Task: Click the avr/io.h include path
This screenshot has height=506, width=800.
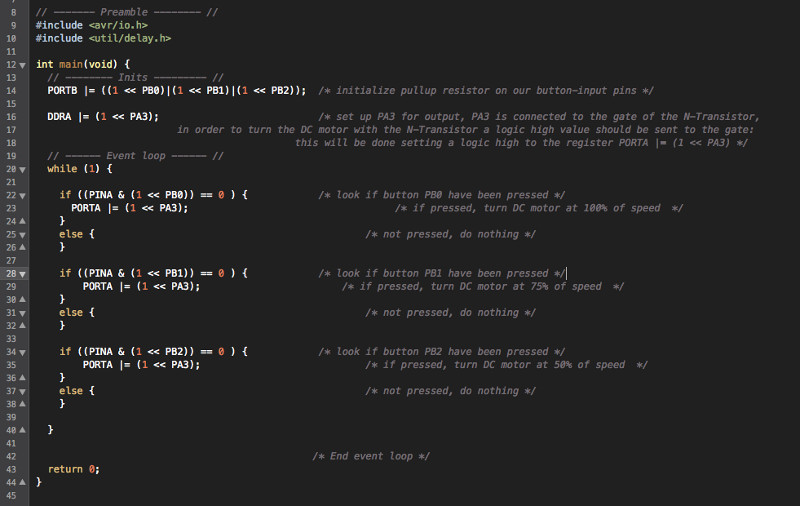Action: [118, 26]
